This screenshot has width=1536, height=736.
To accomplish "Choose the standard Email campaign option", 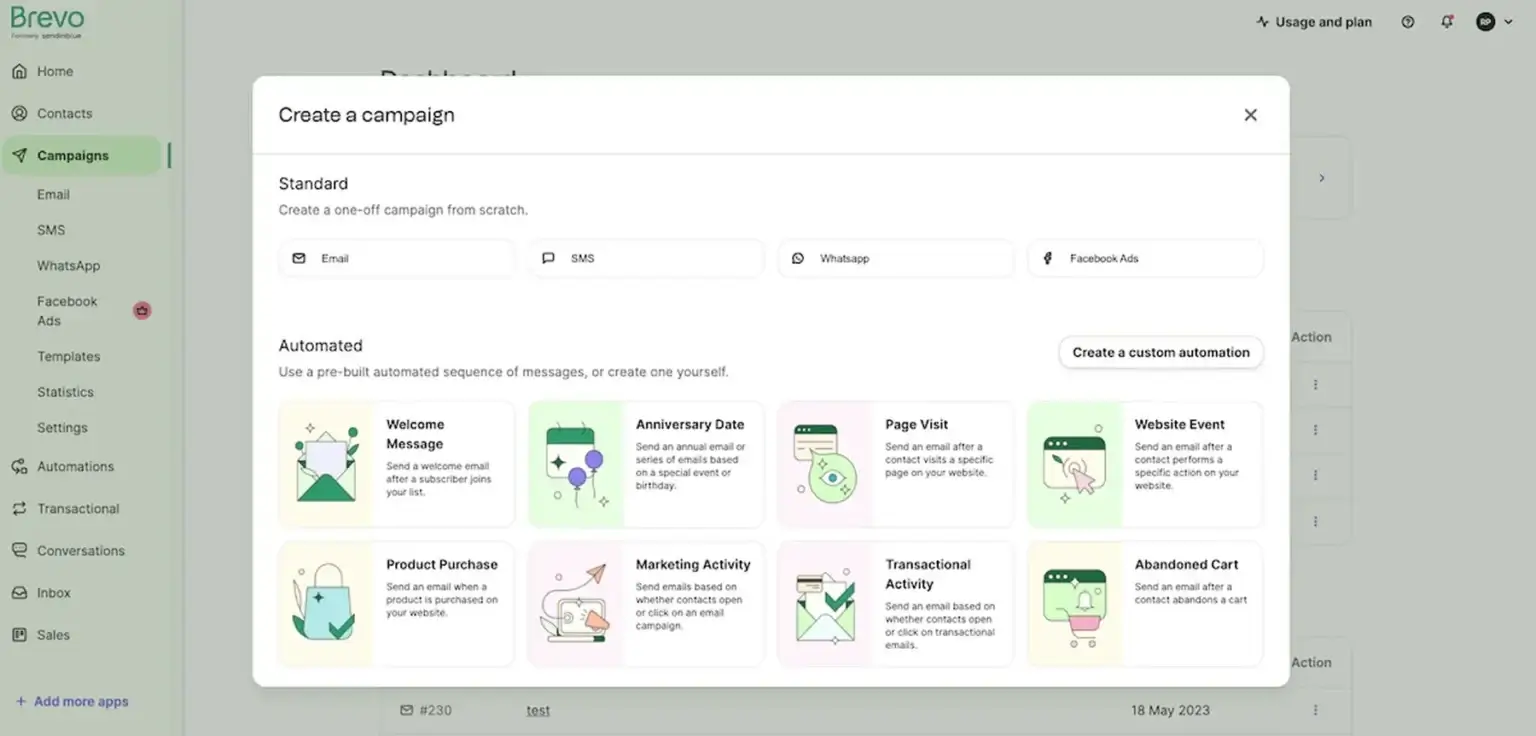I will pyautogui.click(x=396, y=258).
